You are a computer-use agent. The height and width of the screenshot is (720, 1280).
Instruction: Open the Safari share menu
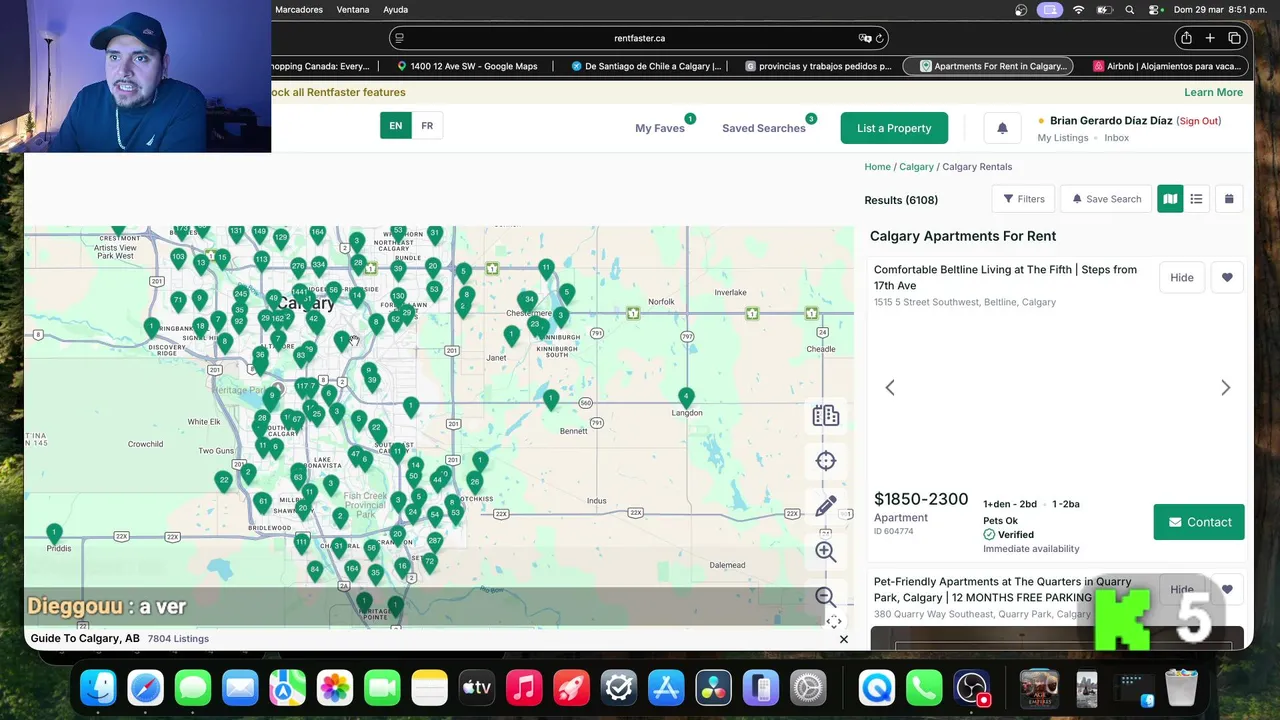click(1186, 38)
